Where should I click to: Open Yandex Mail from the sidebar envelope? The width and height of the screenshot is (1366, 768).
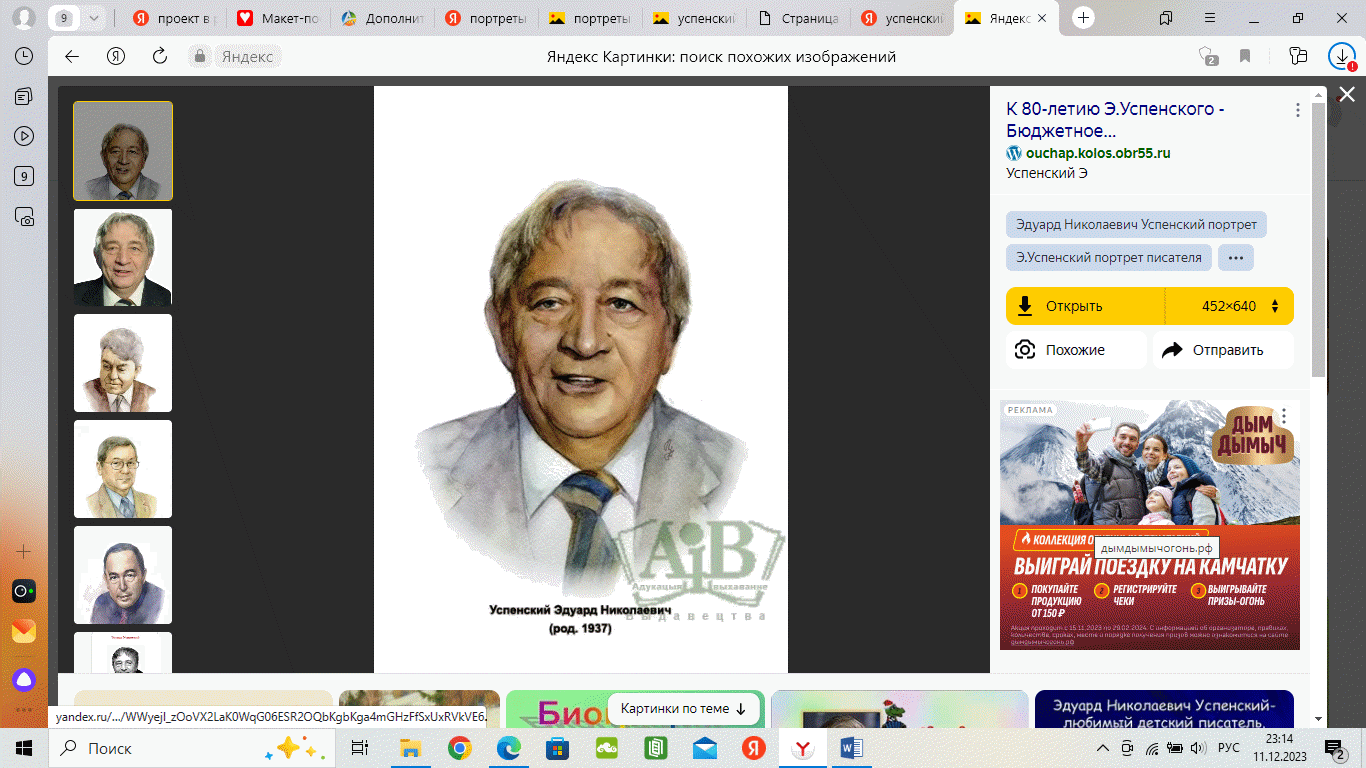(23, 631)
